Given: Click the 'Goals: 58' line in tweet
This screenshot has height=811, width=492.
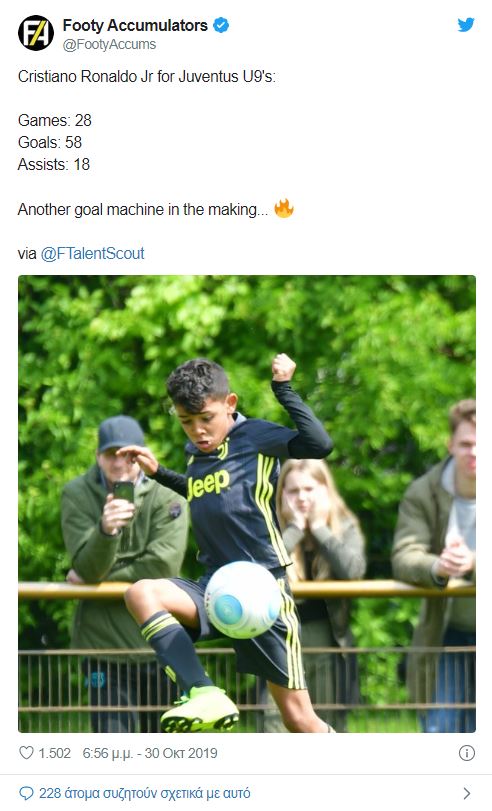Looking at the screenshot, I should click(50, 142).
